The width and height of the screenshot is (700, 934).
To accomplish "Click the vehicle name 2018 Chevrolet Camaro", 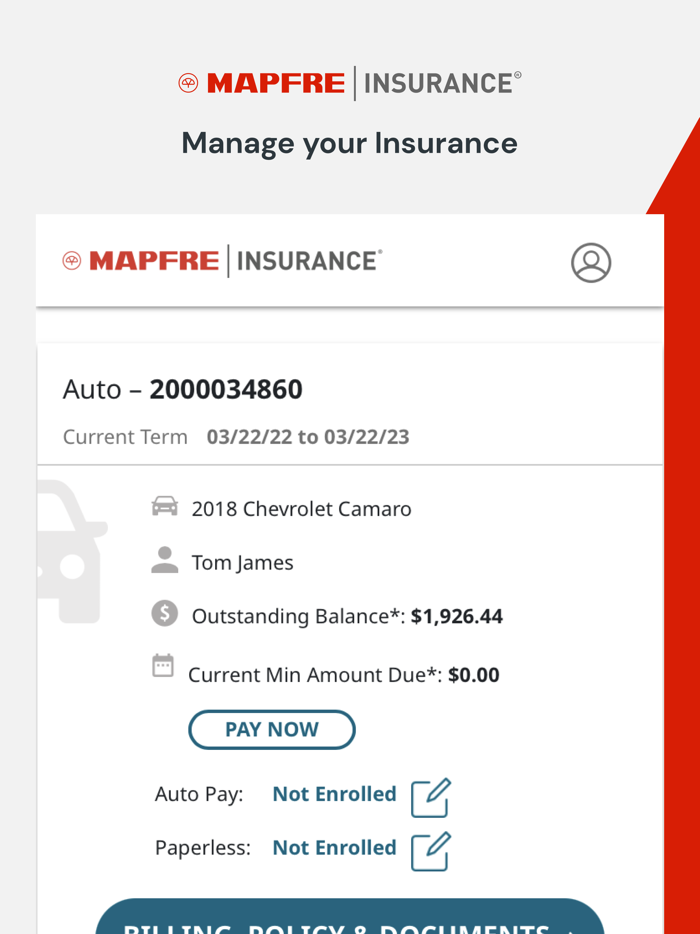I will 302,508.
